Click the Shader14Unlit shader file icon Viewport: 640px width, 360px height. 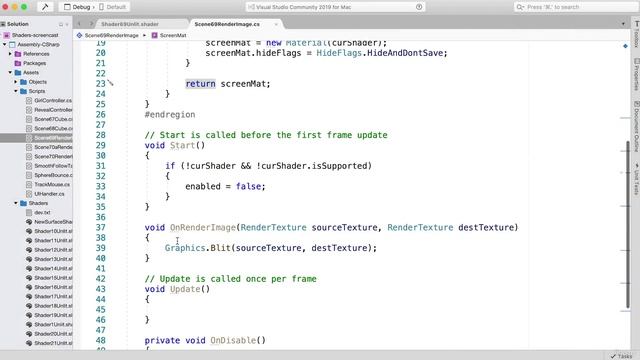click(x=29, y=269)
